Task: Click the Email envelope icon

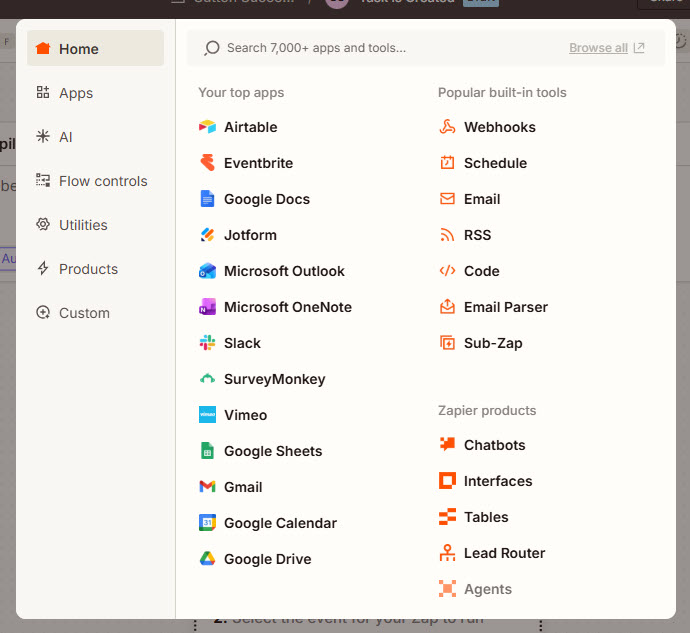Action: [447, 199]
